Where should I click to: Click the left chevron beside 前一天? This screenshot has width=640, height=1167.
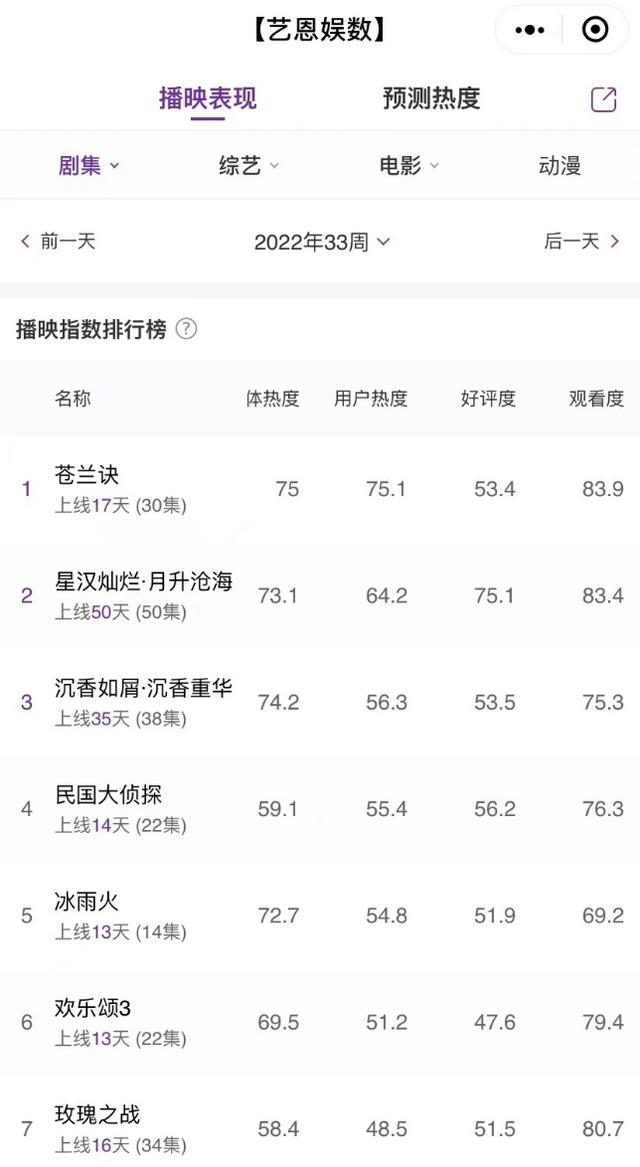[x=24, y=240]
